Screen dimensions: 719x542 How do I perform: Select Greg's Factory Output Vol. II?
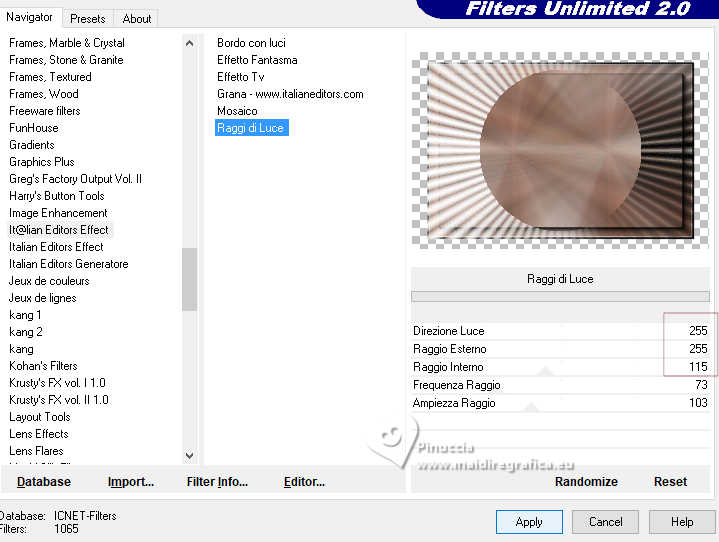76,178
